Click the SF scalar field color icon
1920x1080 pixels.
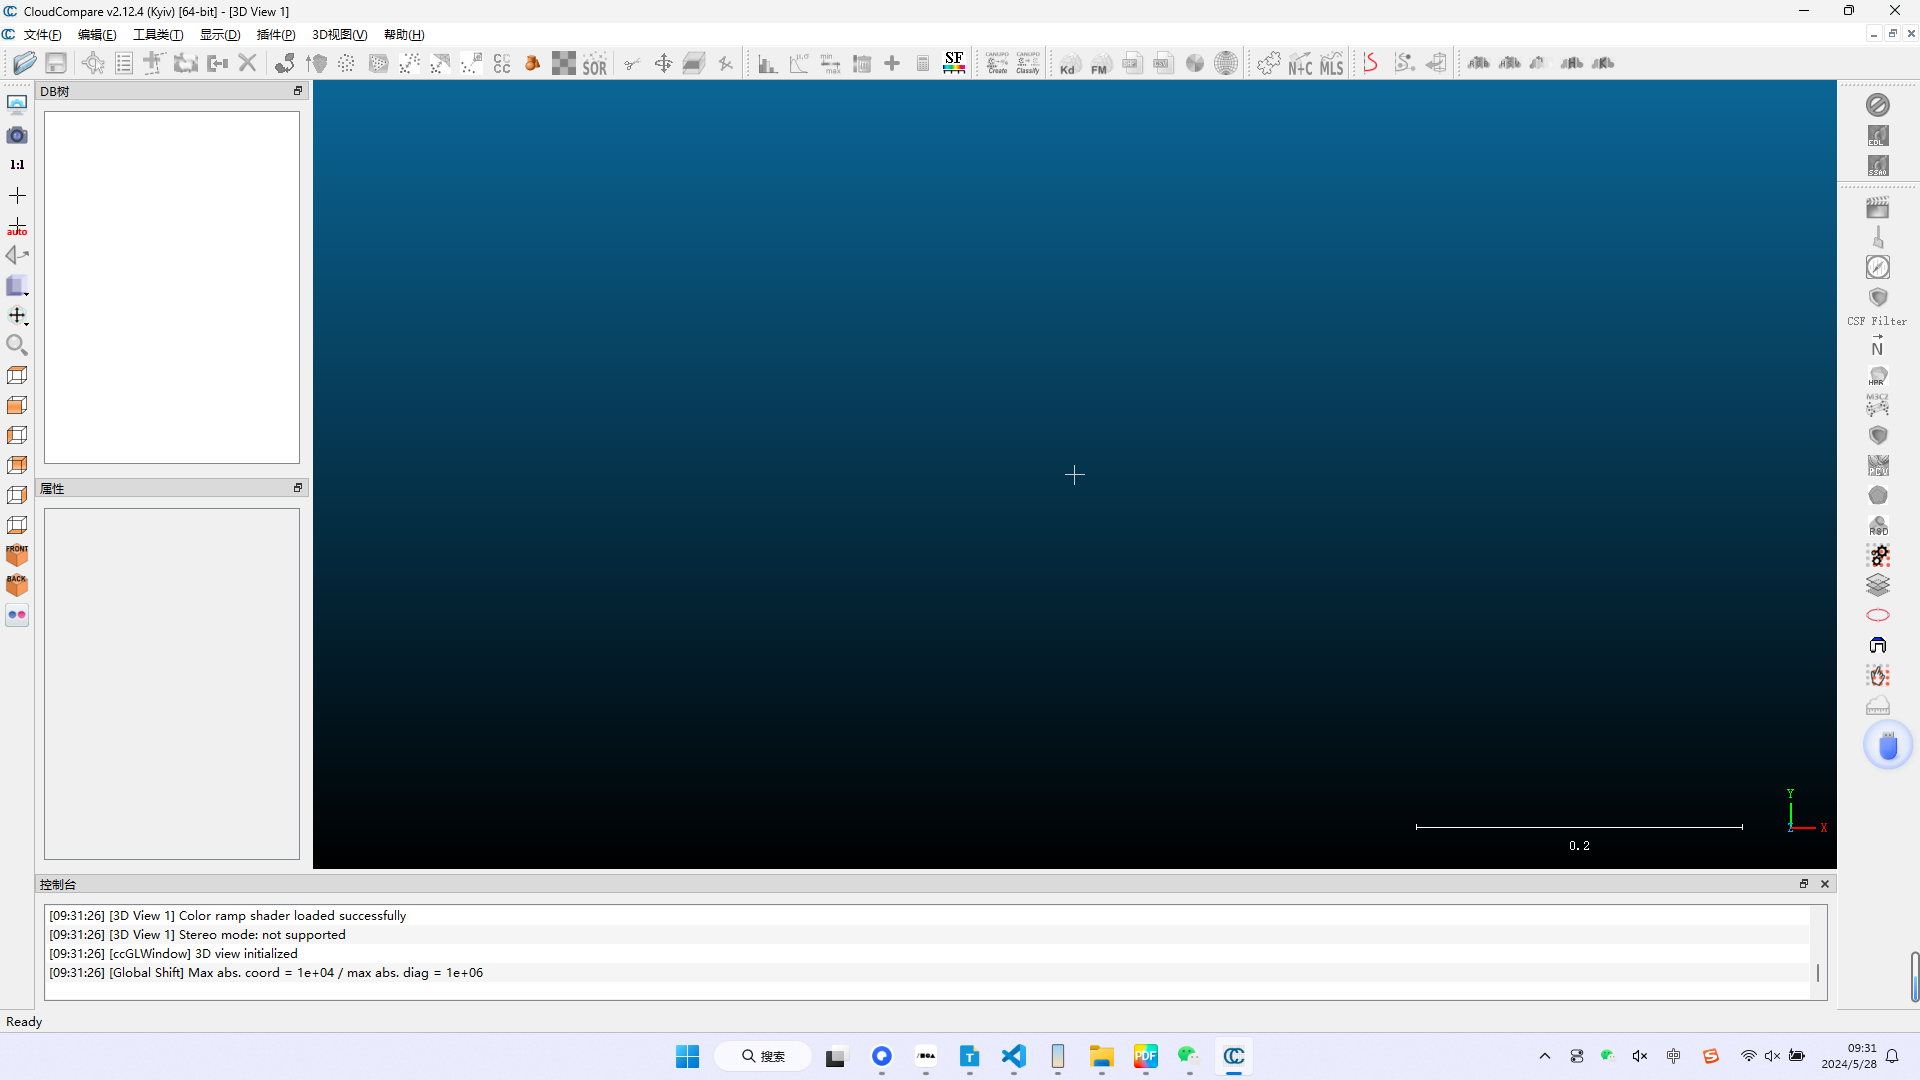[x=954, y=63]
